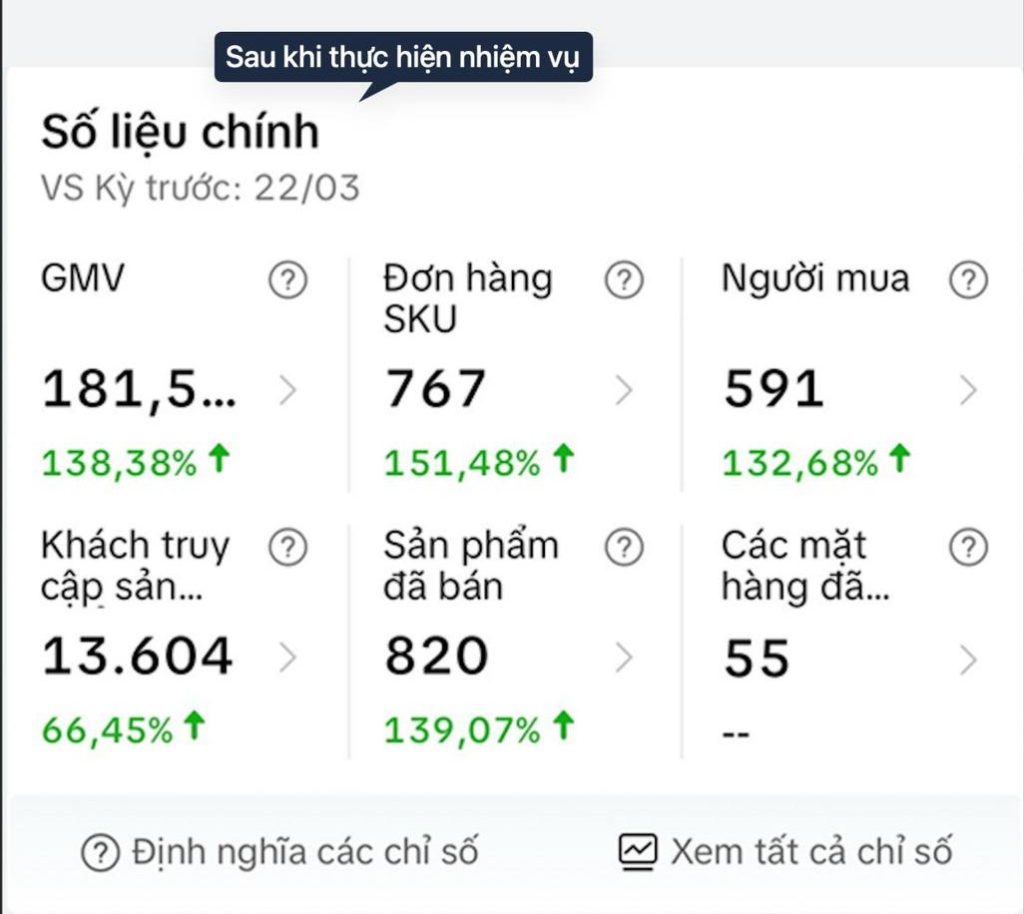Expand Đơn hàng SKU details chevron
1024x914 pixels.
click(x=624, y=391)
